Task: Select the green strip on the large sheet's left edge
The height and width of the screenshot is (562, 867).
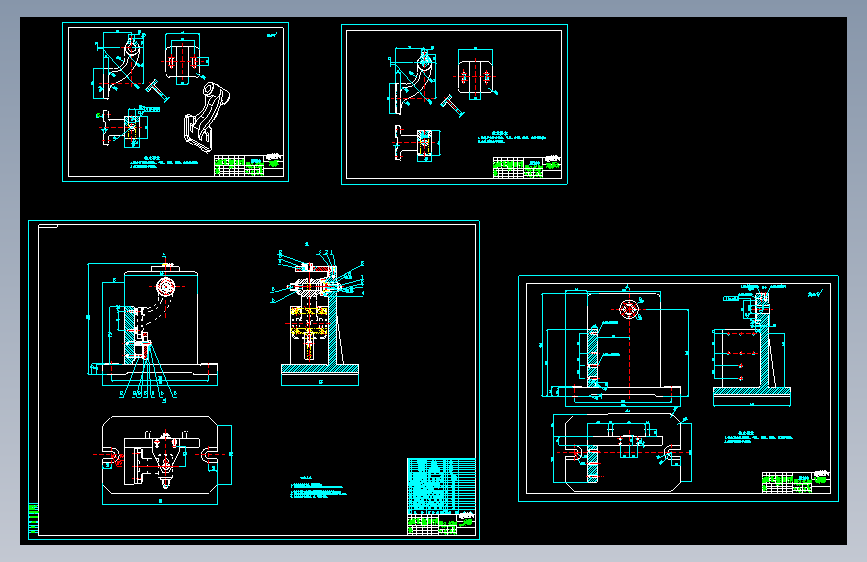Action: pos(33,519)
